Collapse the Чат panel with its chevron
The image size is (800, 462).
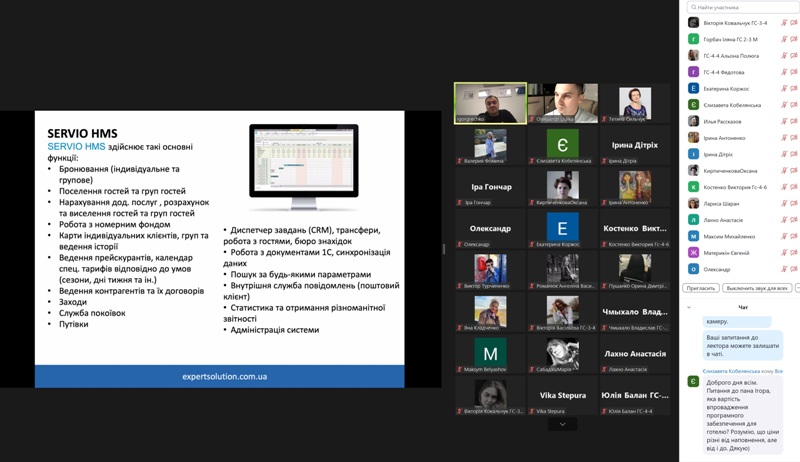click(689, 307)
